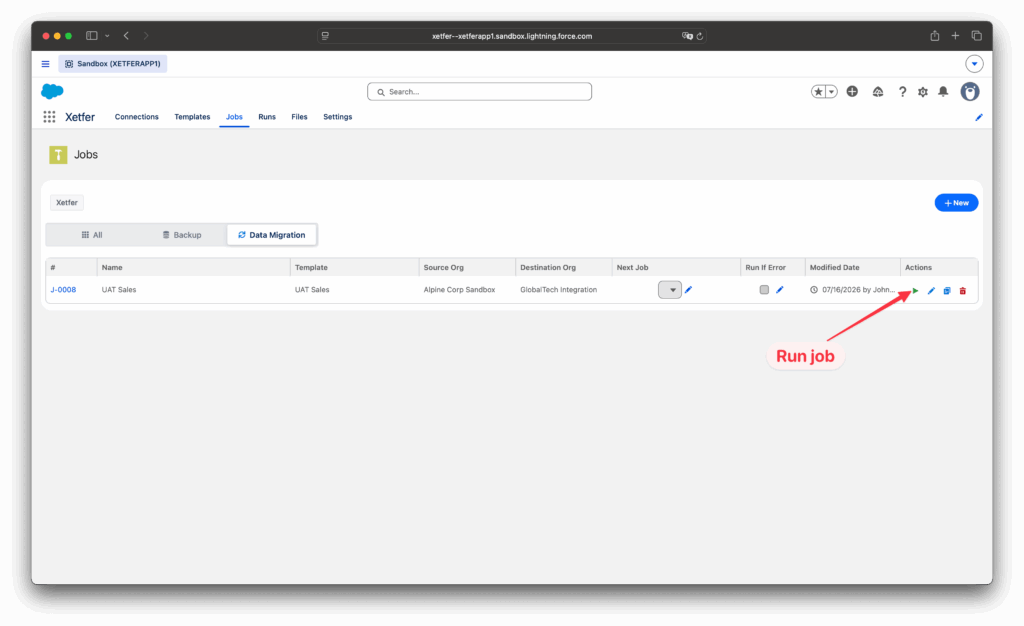This screenshot has height=626, width=1024.
Task: Show All jobs filter
Action: coord(91,235)
